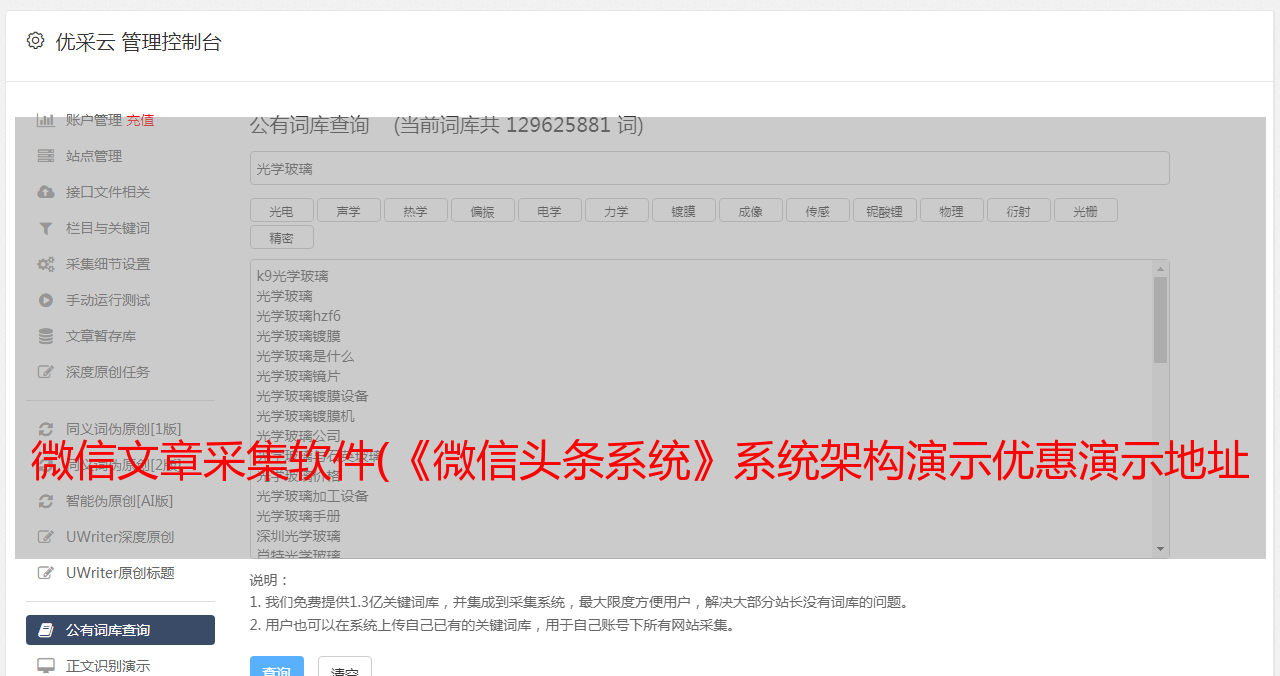Click the edit icon for UWriter深度原创
1280x676 pixels.
(45, 537)
